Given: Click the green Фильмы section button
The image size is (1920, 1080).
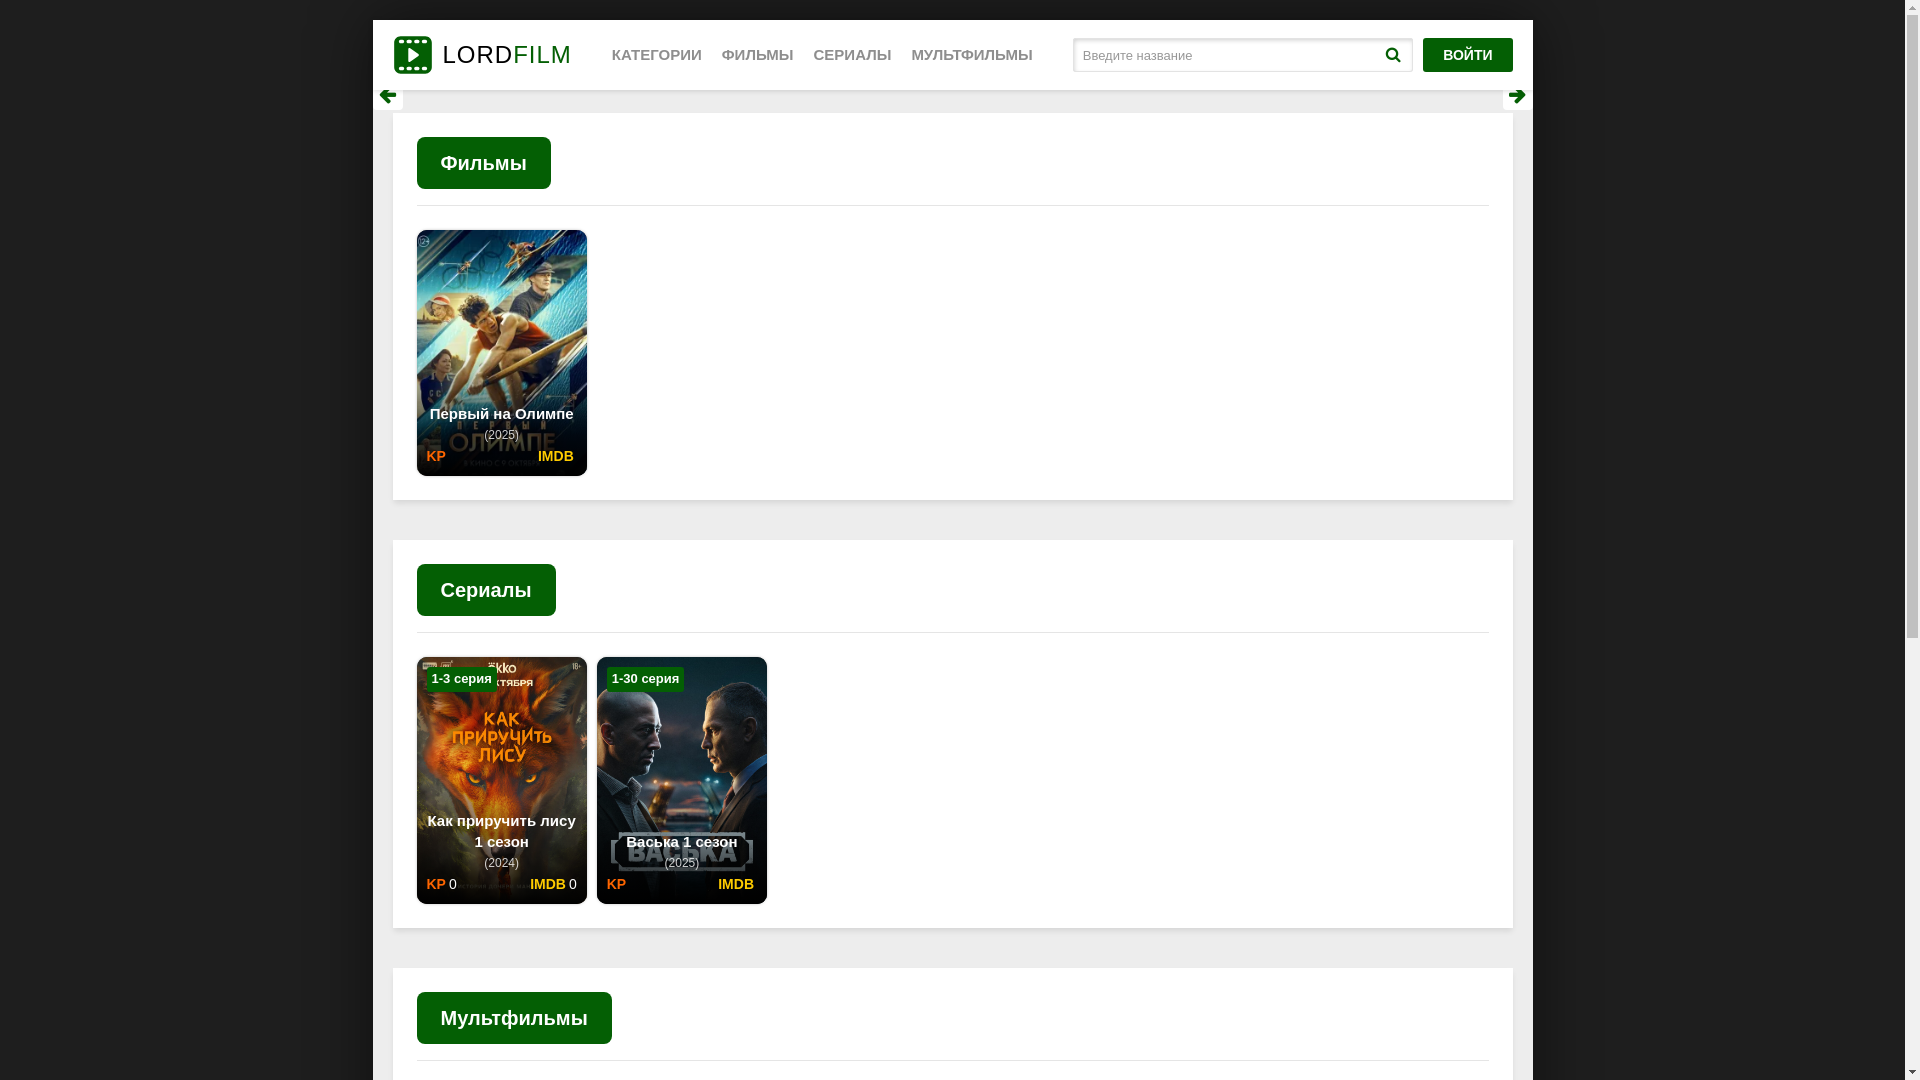Looking at the screenshot, I should (483, 163).
